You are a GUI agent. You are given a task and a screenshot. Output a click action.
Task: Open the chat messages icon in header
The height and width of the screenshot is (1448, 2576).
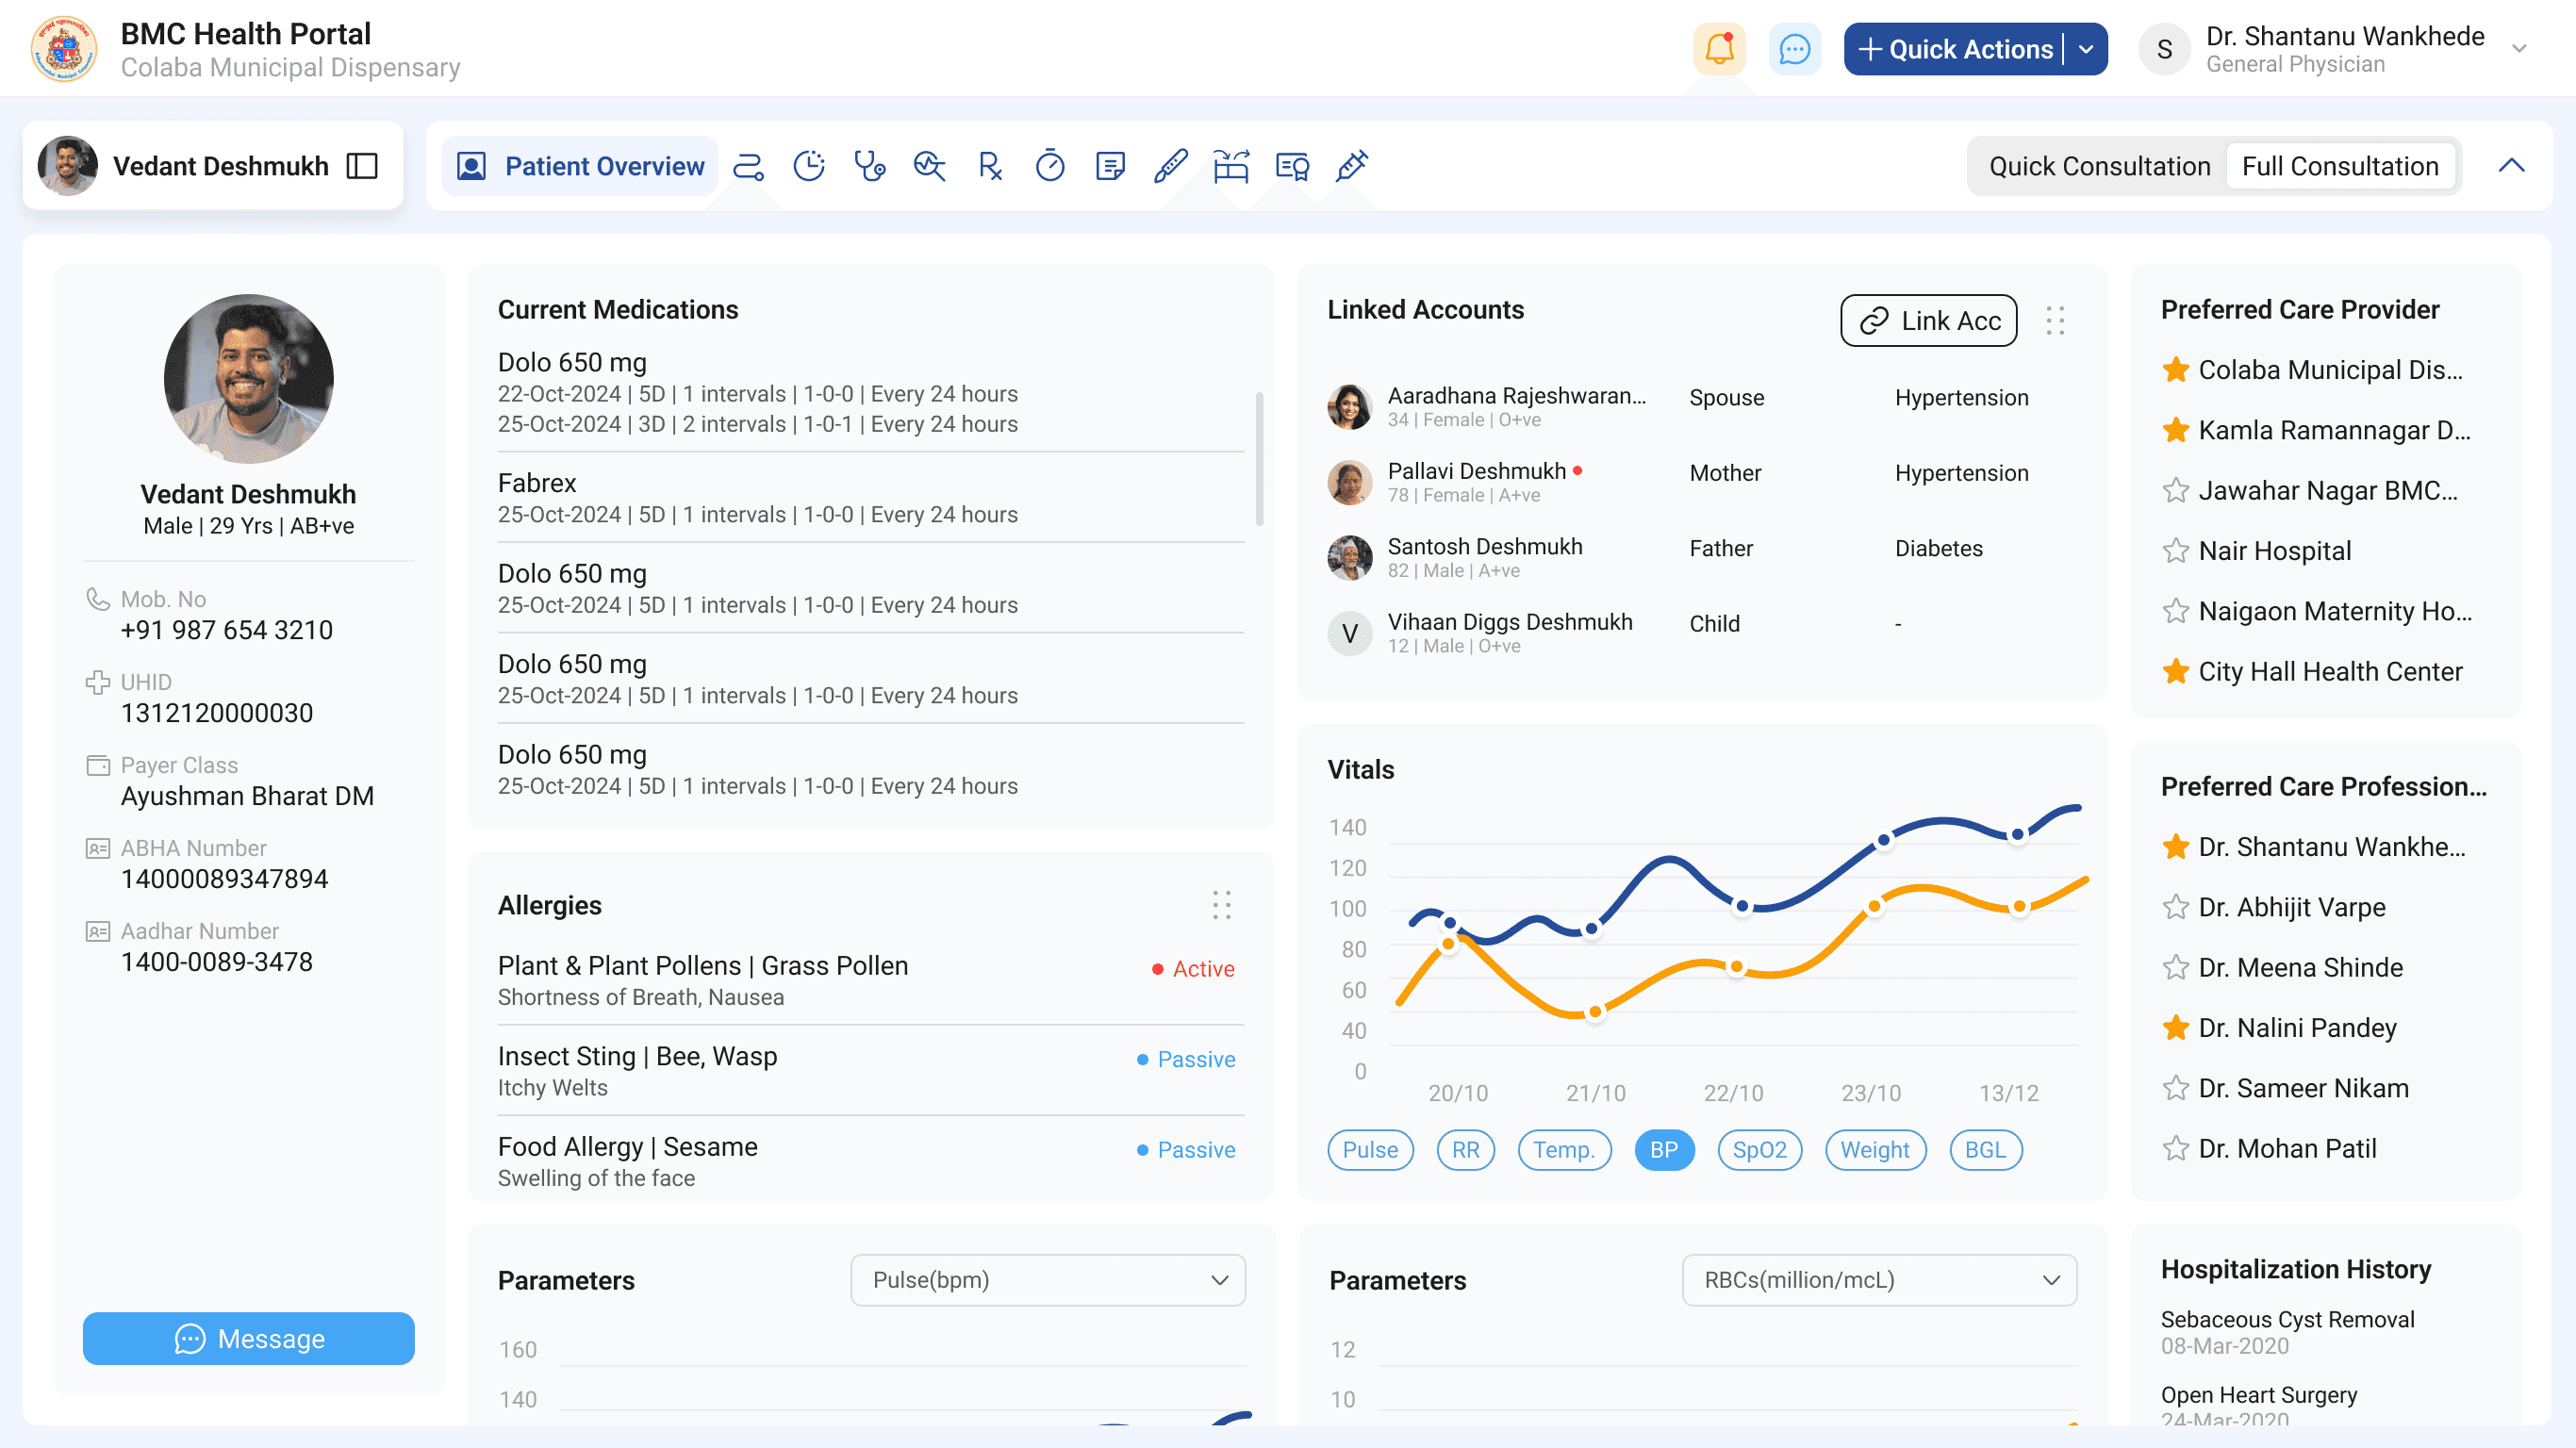(1794, 49)
